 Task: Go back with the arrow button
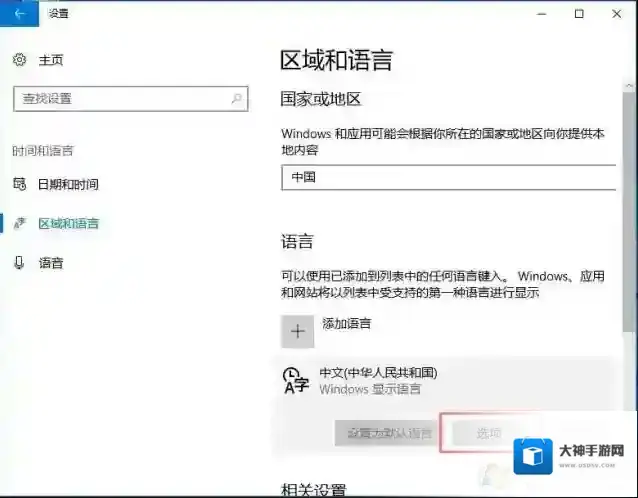(x=19, y=13)
